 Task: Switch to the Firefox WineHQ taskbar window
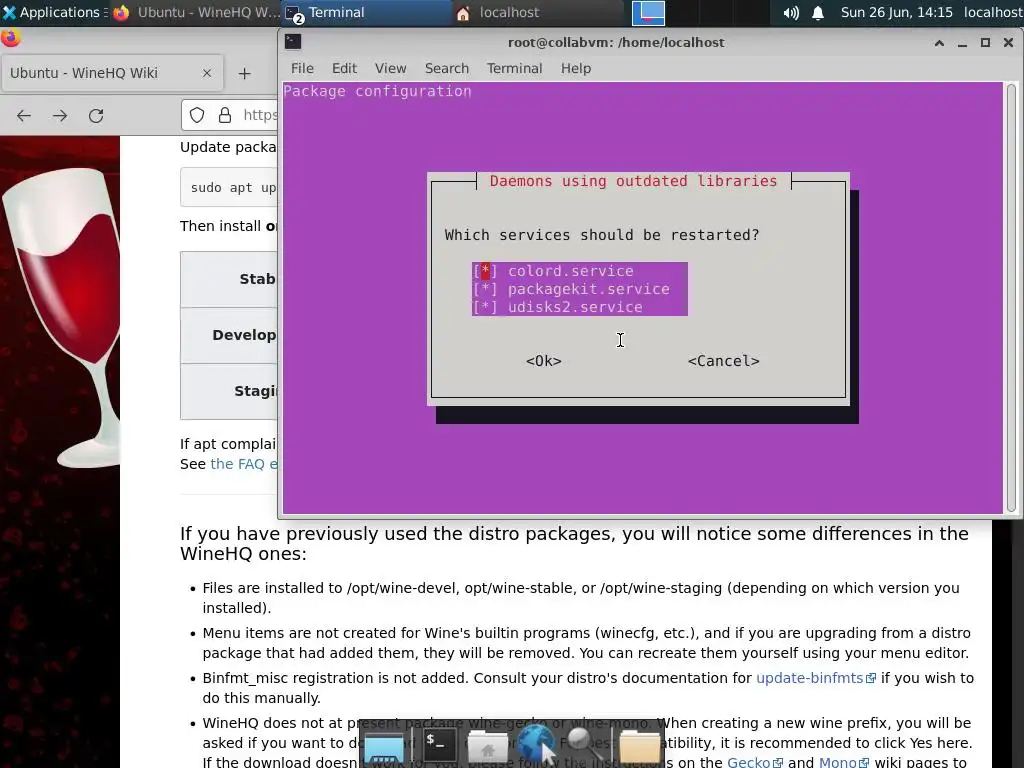pyautogui.click(x=196, y=12)
